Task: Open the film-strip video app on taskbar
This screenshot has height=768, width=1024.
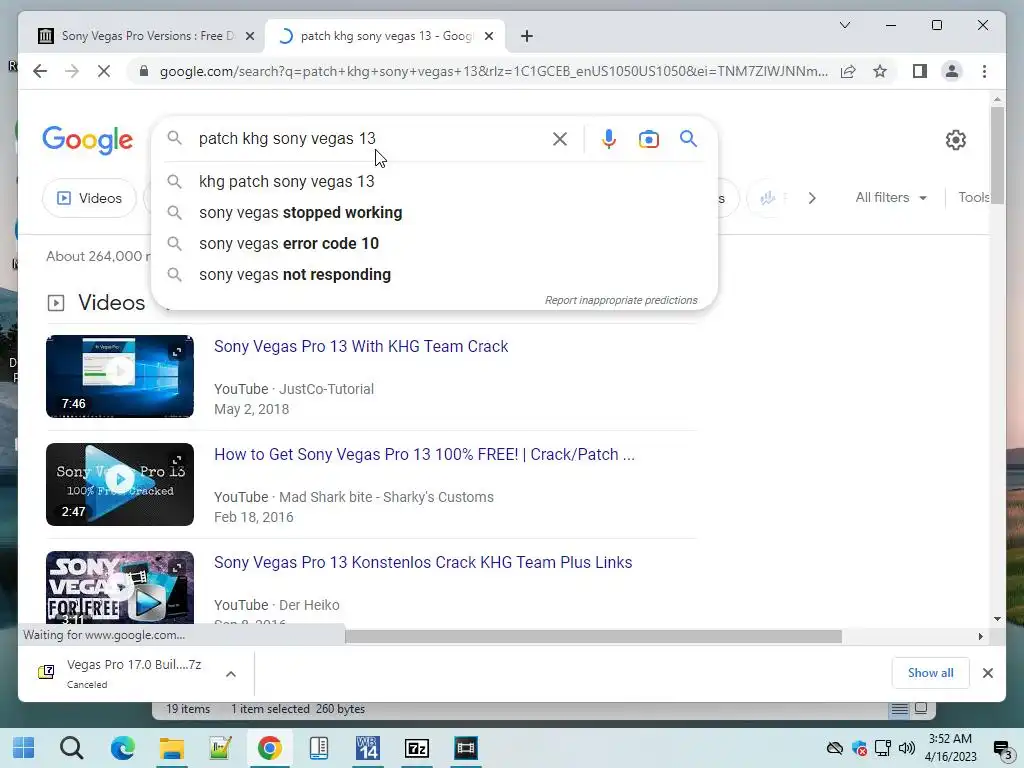Action: point(466,748)
